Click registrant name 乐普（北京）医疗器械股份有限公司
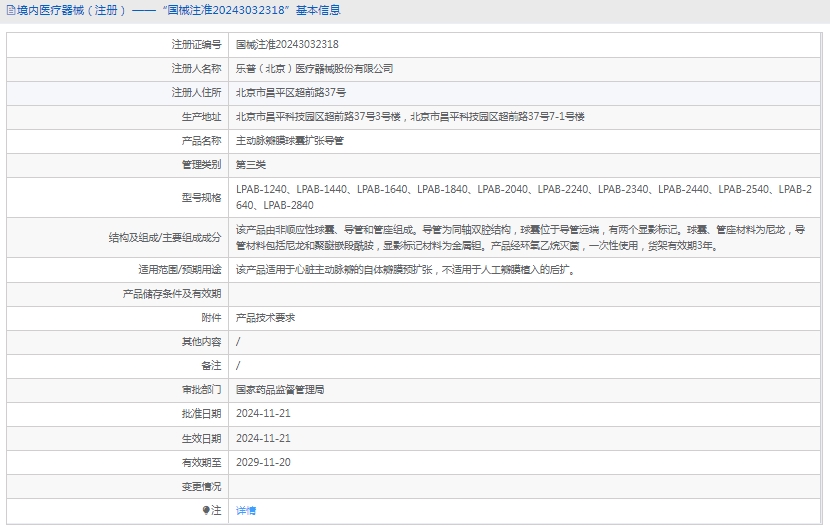 [314, 69]
